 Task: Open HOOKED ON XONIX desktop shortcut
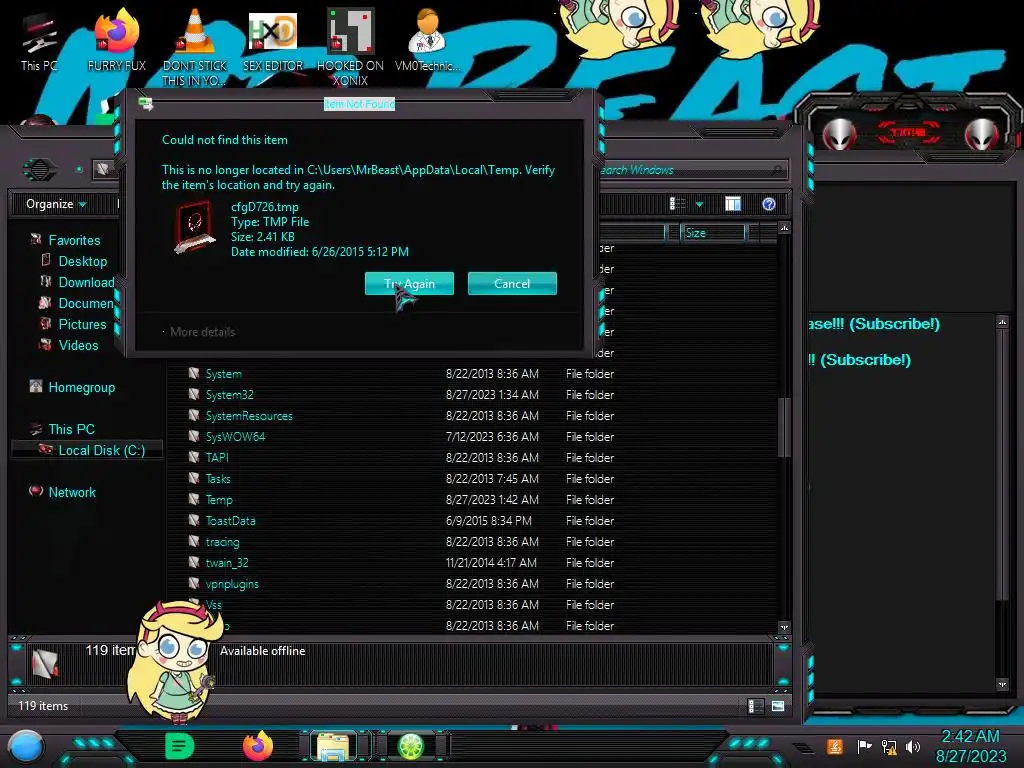[350, 47]
